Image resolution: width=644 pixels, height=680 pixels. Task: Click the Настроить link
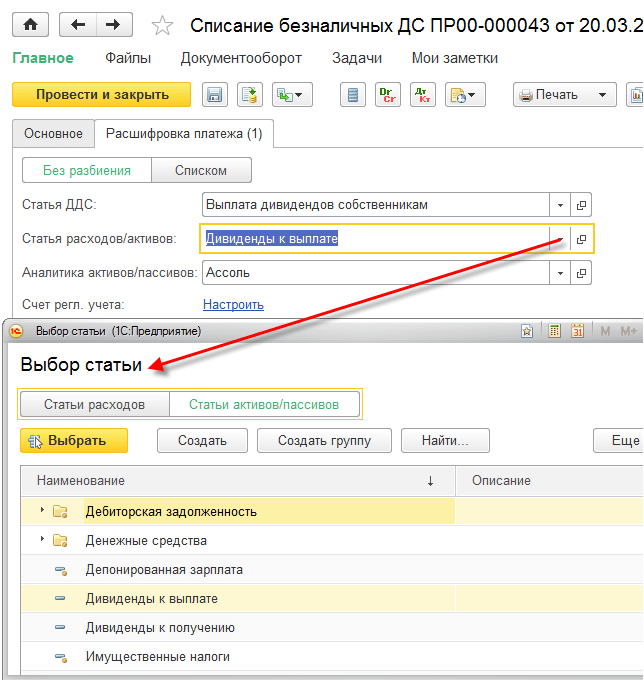(233, 305)
